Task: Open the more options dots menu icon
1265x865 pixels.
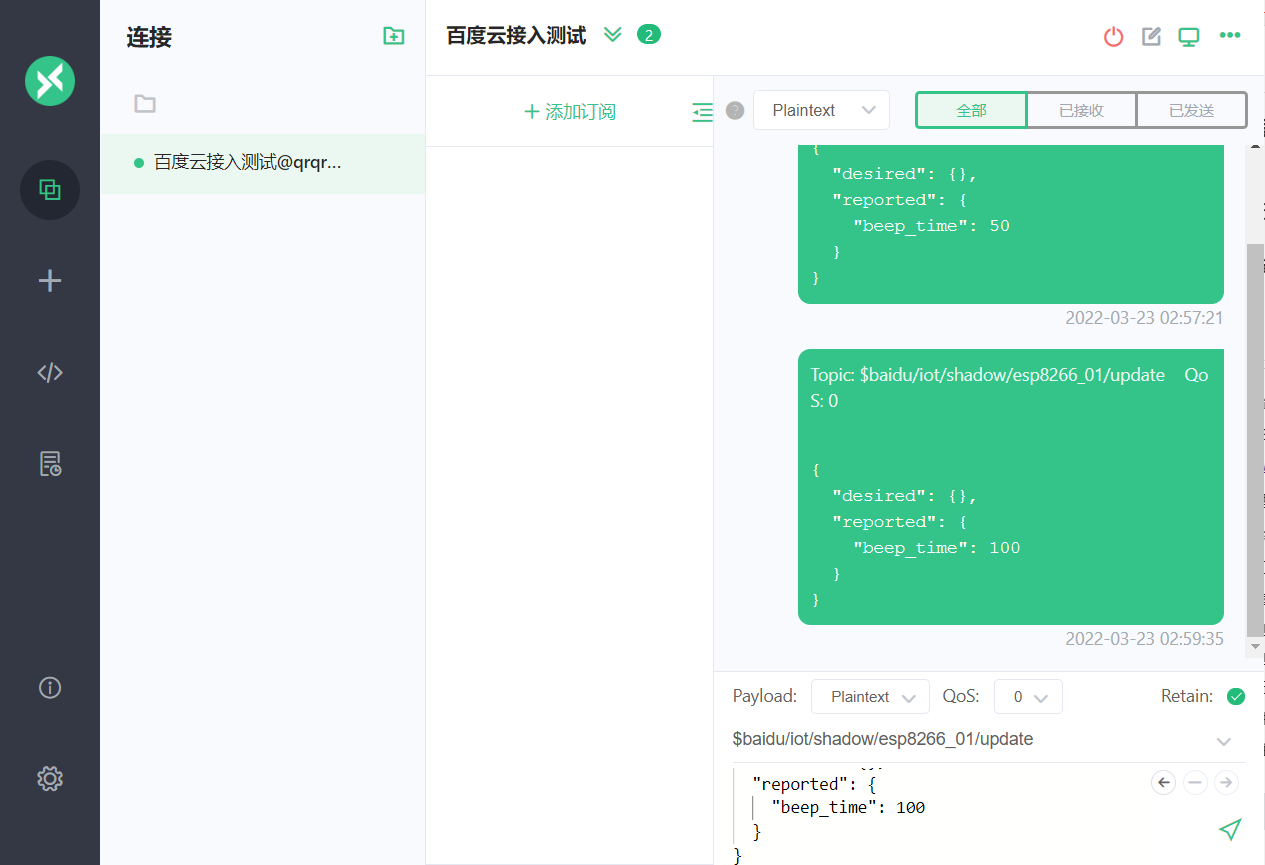Action: pos(1229,35)
